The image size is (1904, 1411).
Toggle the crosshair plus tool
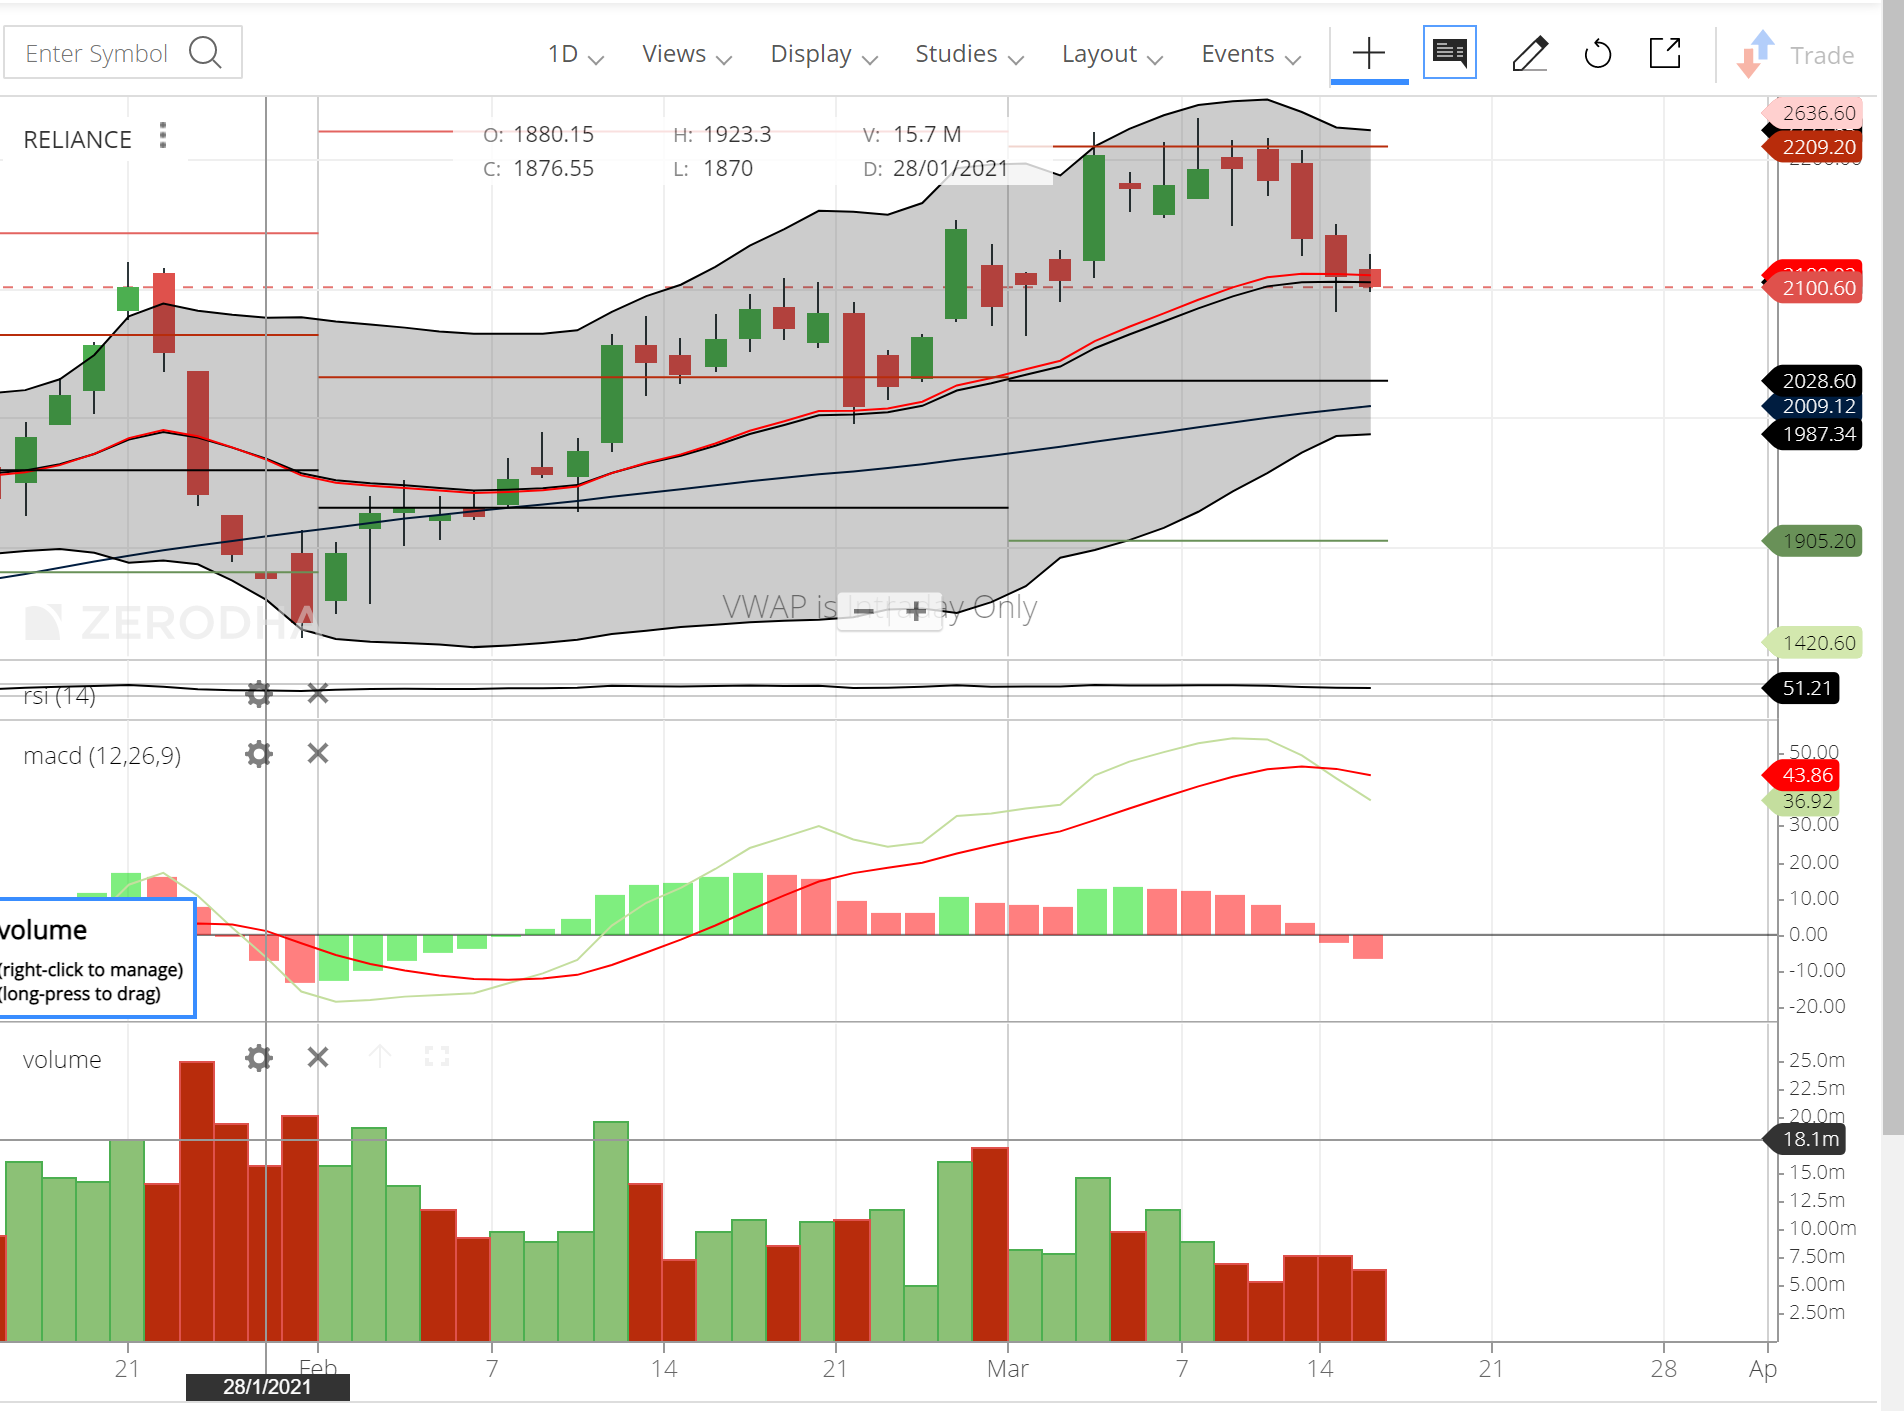point(1368,53)
